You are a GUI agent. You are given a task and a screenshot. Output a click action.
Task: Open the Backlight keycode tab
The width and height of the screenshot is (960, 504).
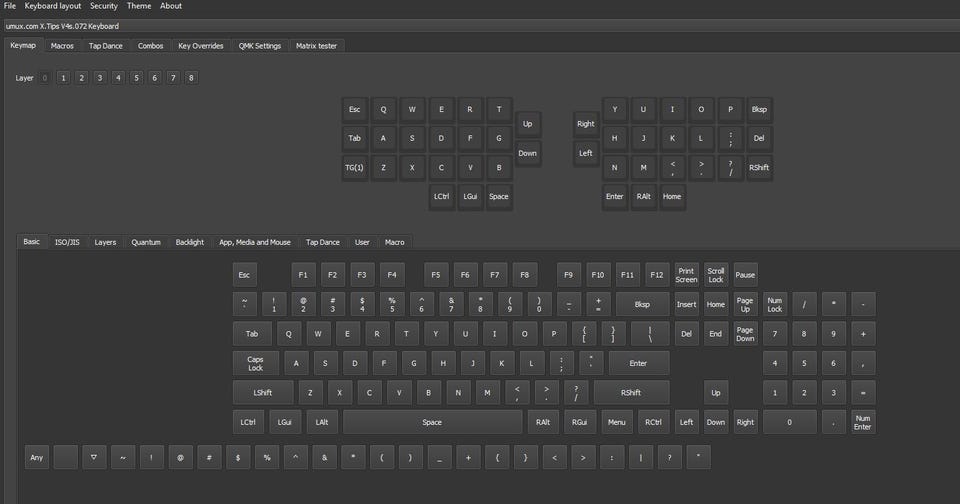coord(190,243)
